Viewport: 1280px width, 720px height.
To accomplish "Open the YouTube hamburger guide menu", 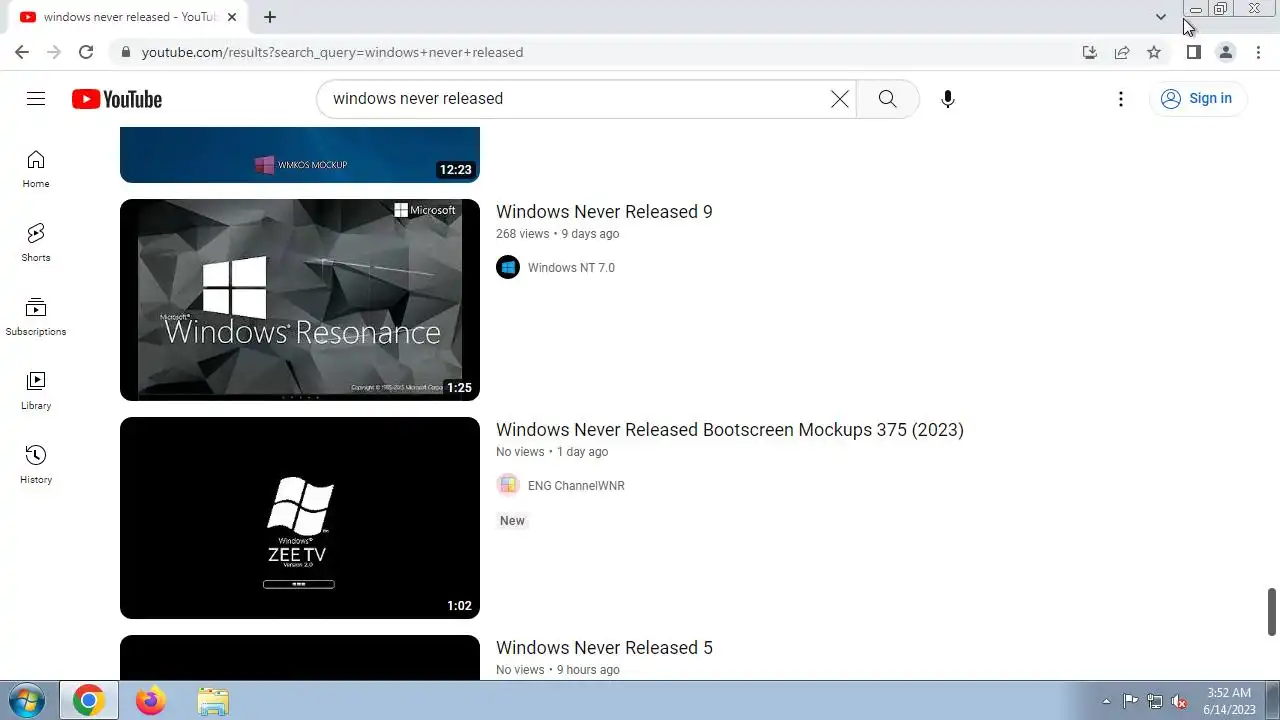I will click(36, 98).
